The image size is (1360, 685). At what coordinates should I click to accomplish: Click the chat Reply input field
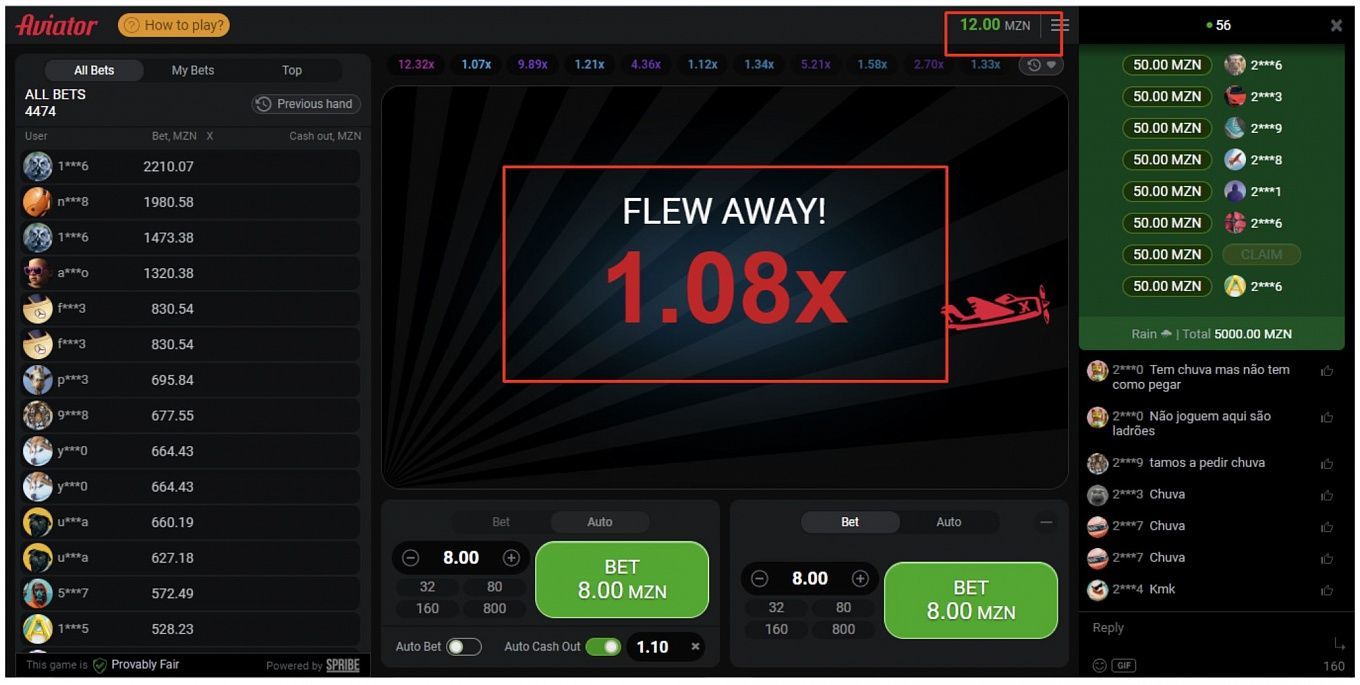(x=1205, y=629)
